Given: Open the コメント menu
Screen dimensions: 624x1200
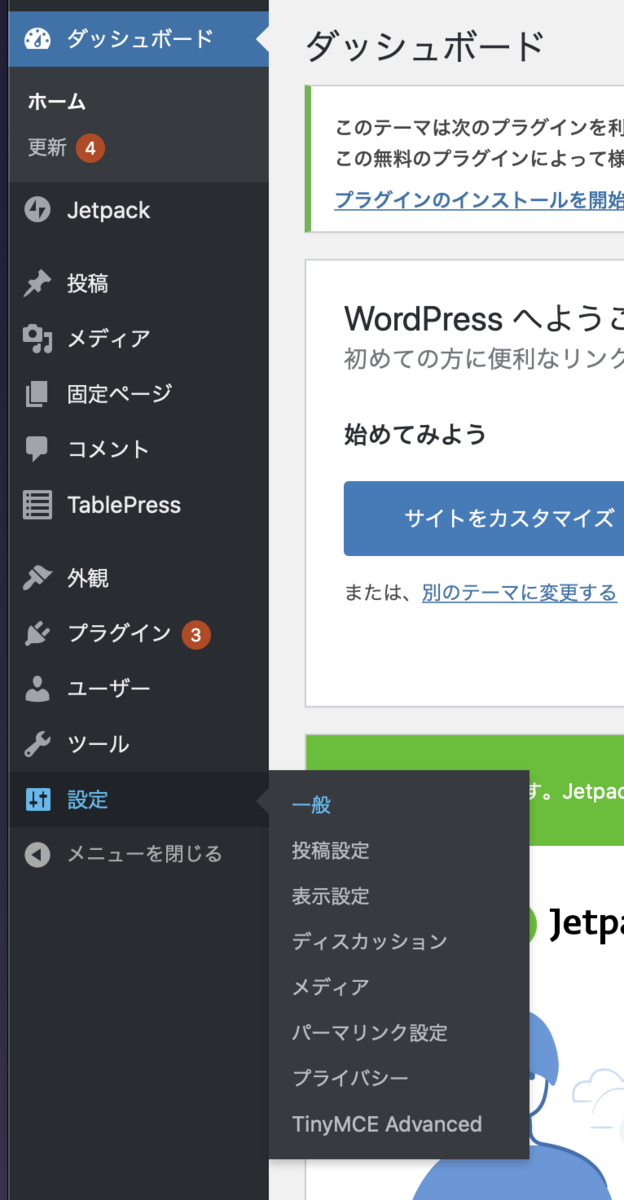Looking at the screenshot, I should click(139, 449).
